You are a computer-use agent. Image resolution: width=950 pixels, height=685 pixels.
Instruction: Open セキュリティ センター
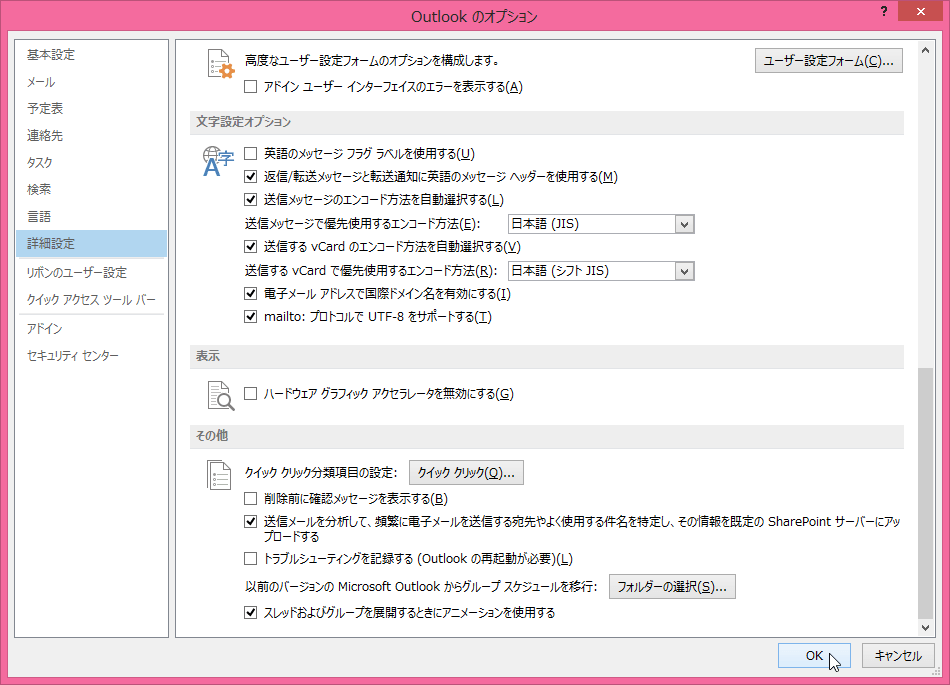click(91, 356)
